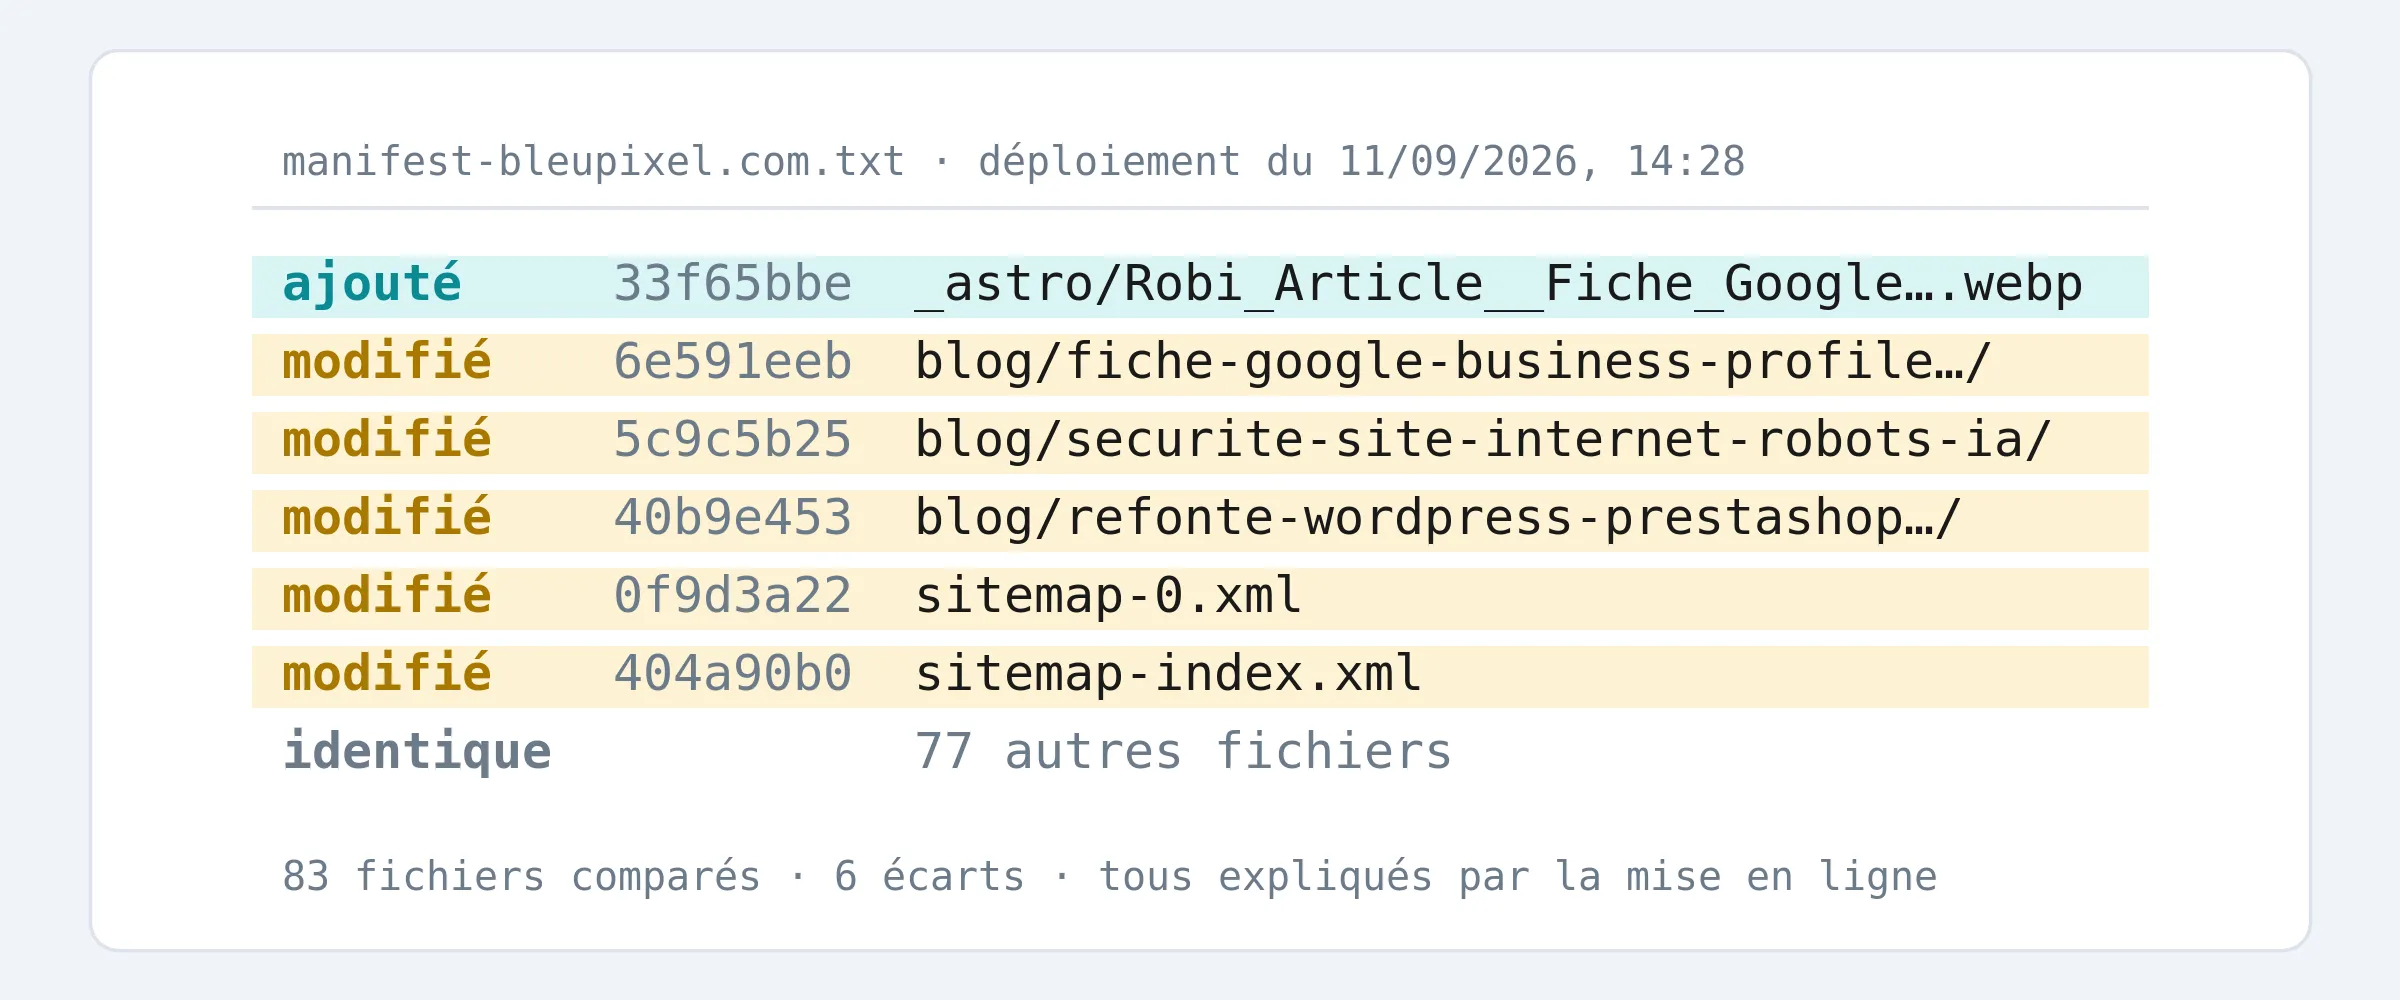Click the footer text "6 écarts"
Image resolution: width=2400 pixels, height=1000 pixels.
click(930, 876)
